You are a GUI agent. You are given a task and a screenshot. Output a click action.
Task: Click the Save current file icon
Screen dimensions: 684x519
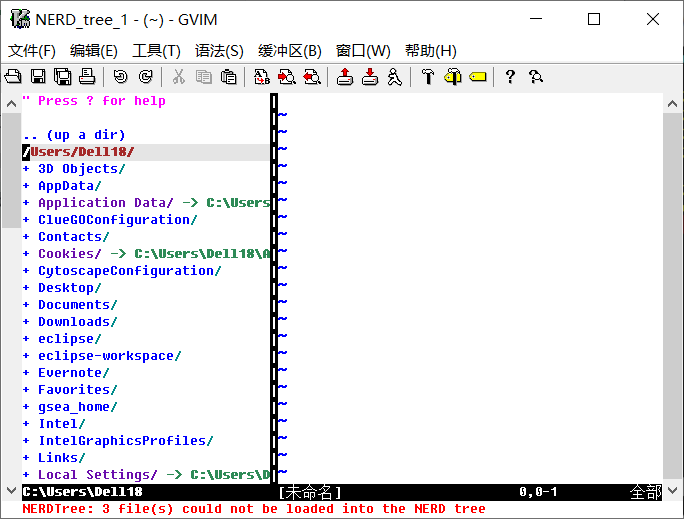[x=38, y=77]
